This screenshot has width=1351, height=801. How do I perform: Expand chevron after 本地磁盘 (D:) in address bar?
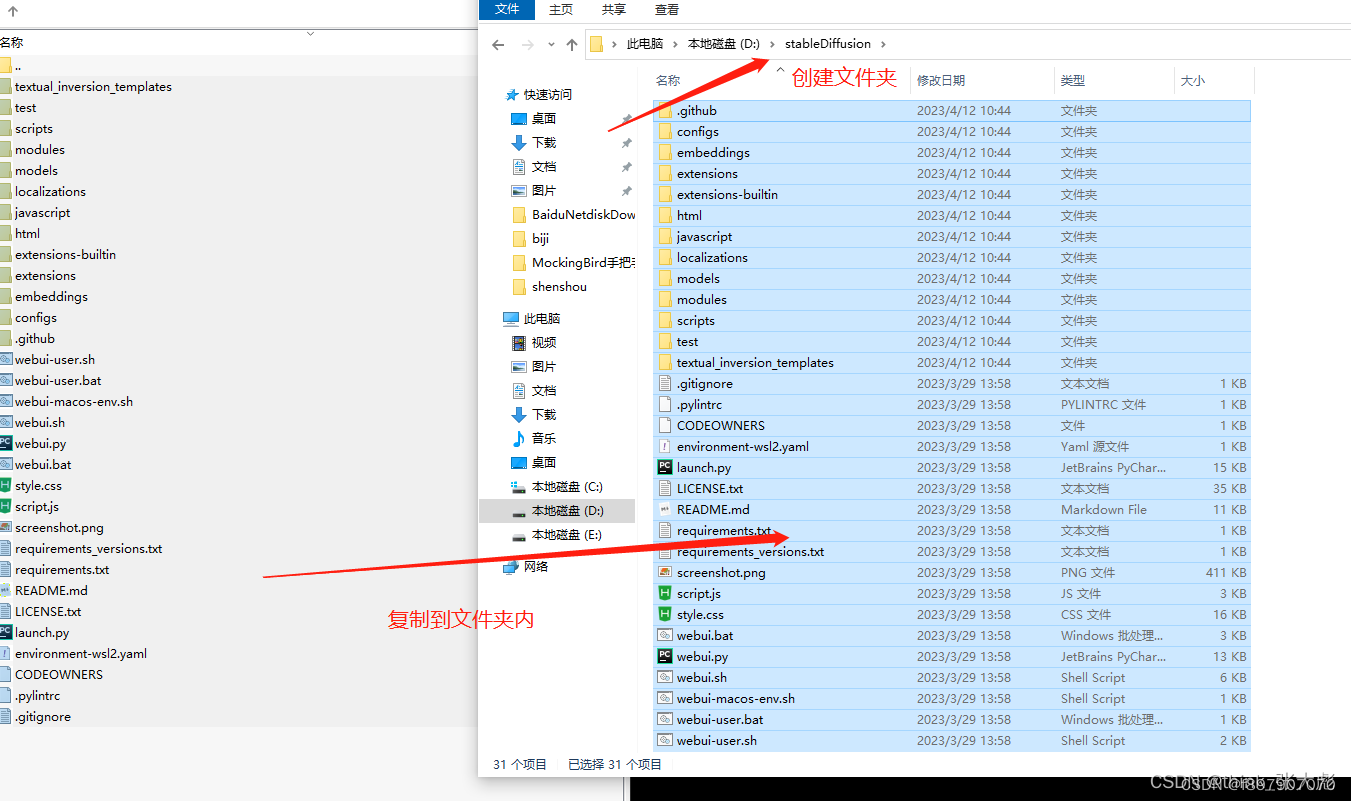(772, 44)
